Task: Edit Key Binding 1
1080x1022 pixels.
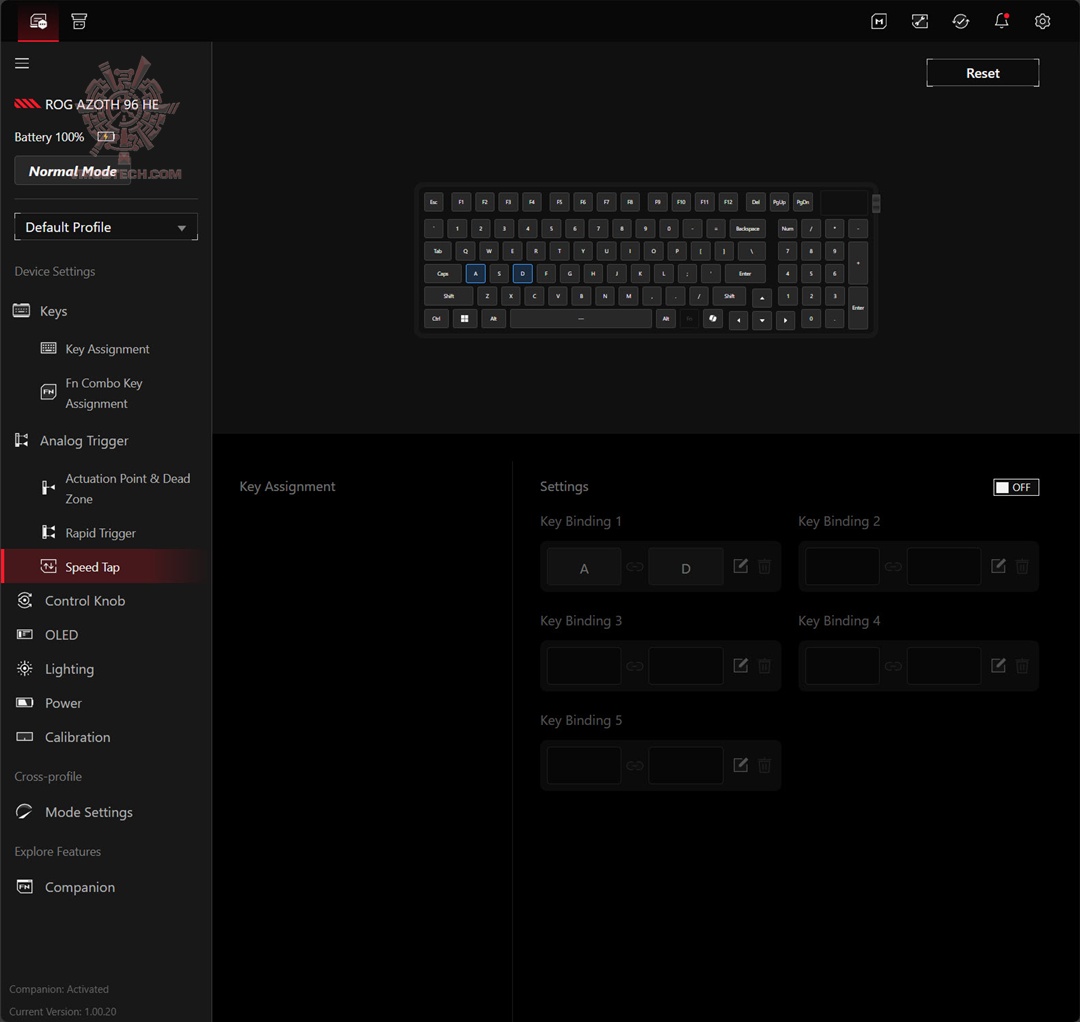Action: [x=740, y=566]
